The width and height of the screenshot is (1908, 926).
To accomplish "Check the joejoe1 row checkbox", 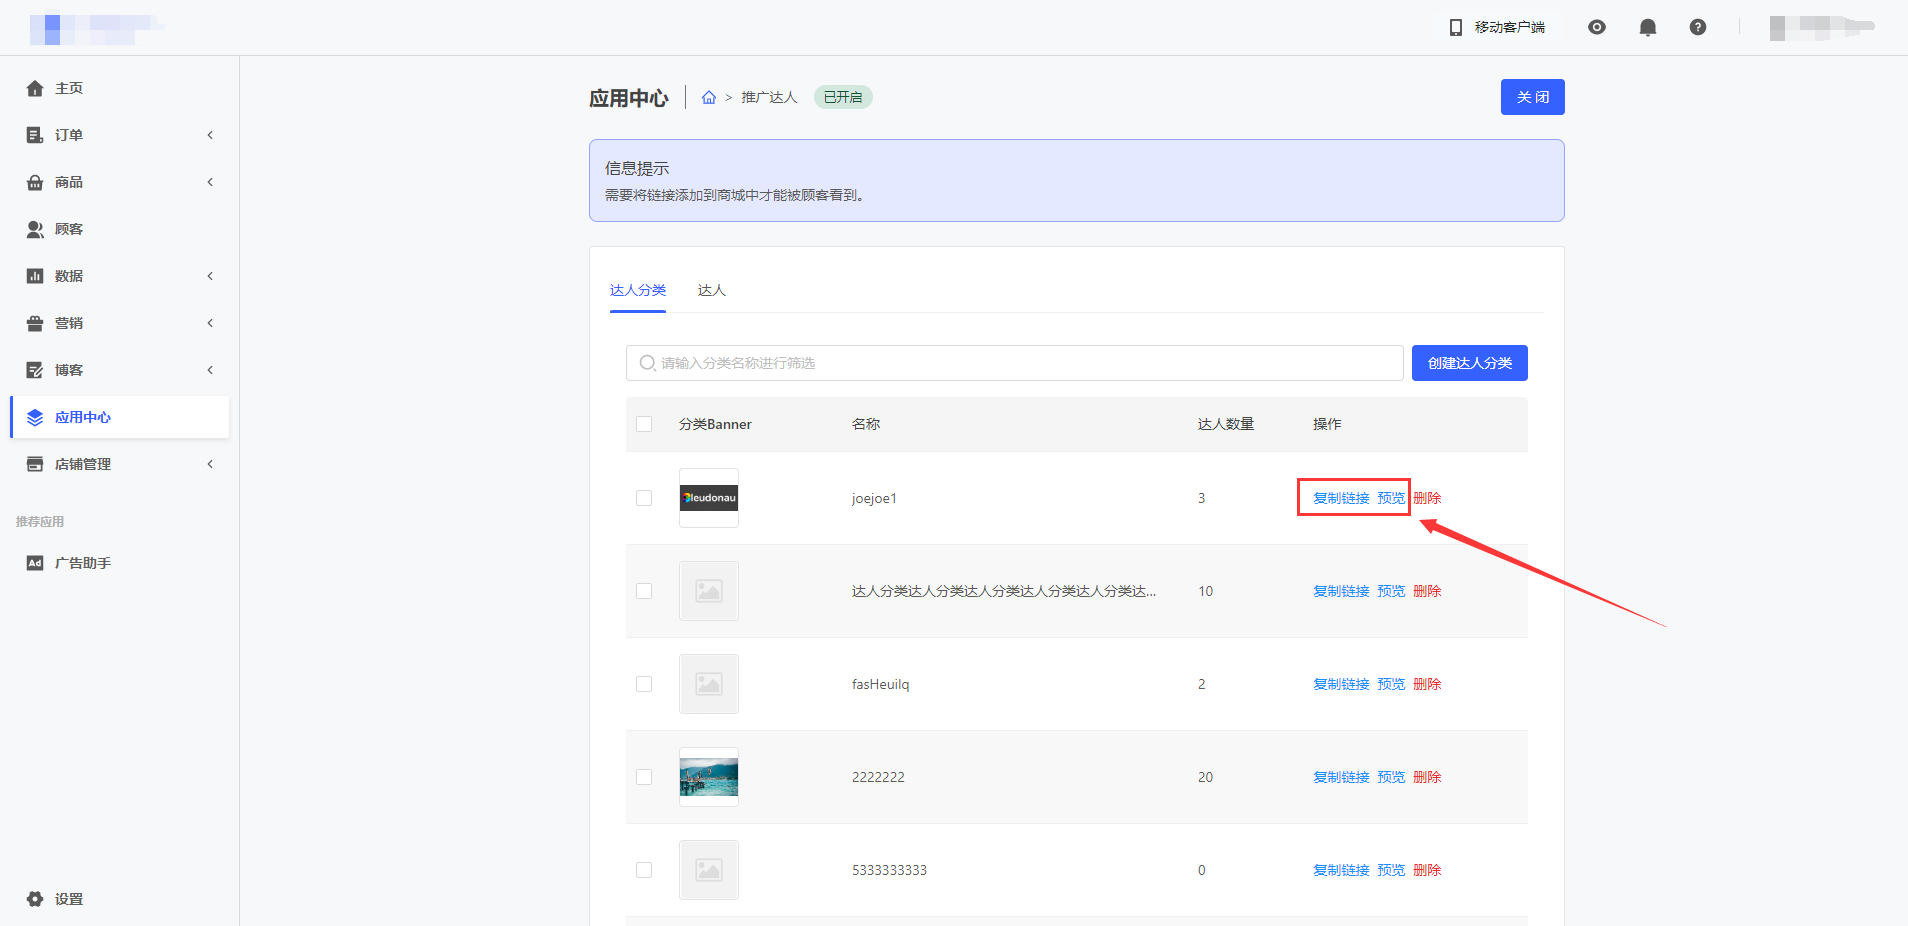I will [x=644, y=498].
